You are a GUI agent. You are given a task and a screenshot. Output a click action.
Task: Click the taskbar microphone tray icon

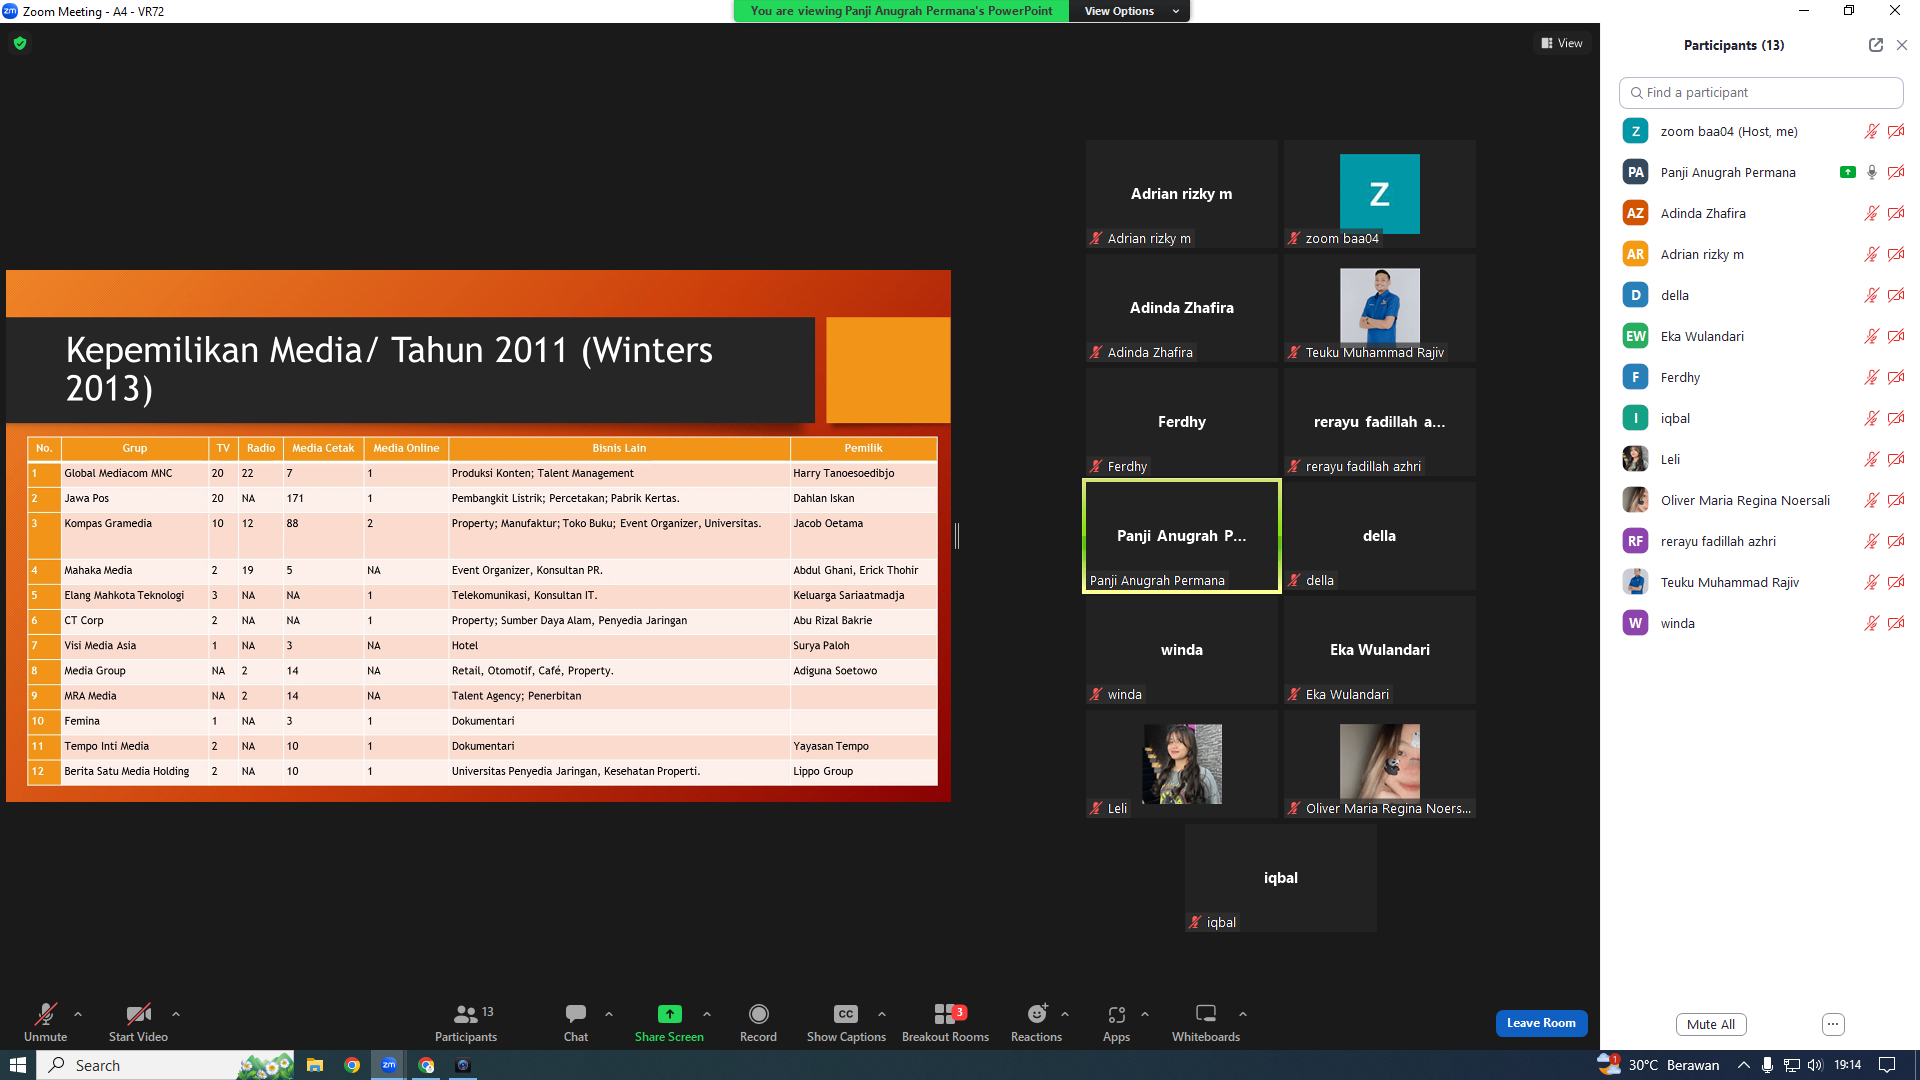1768,1065
